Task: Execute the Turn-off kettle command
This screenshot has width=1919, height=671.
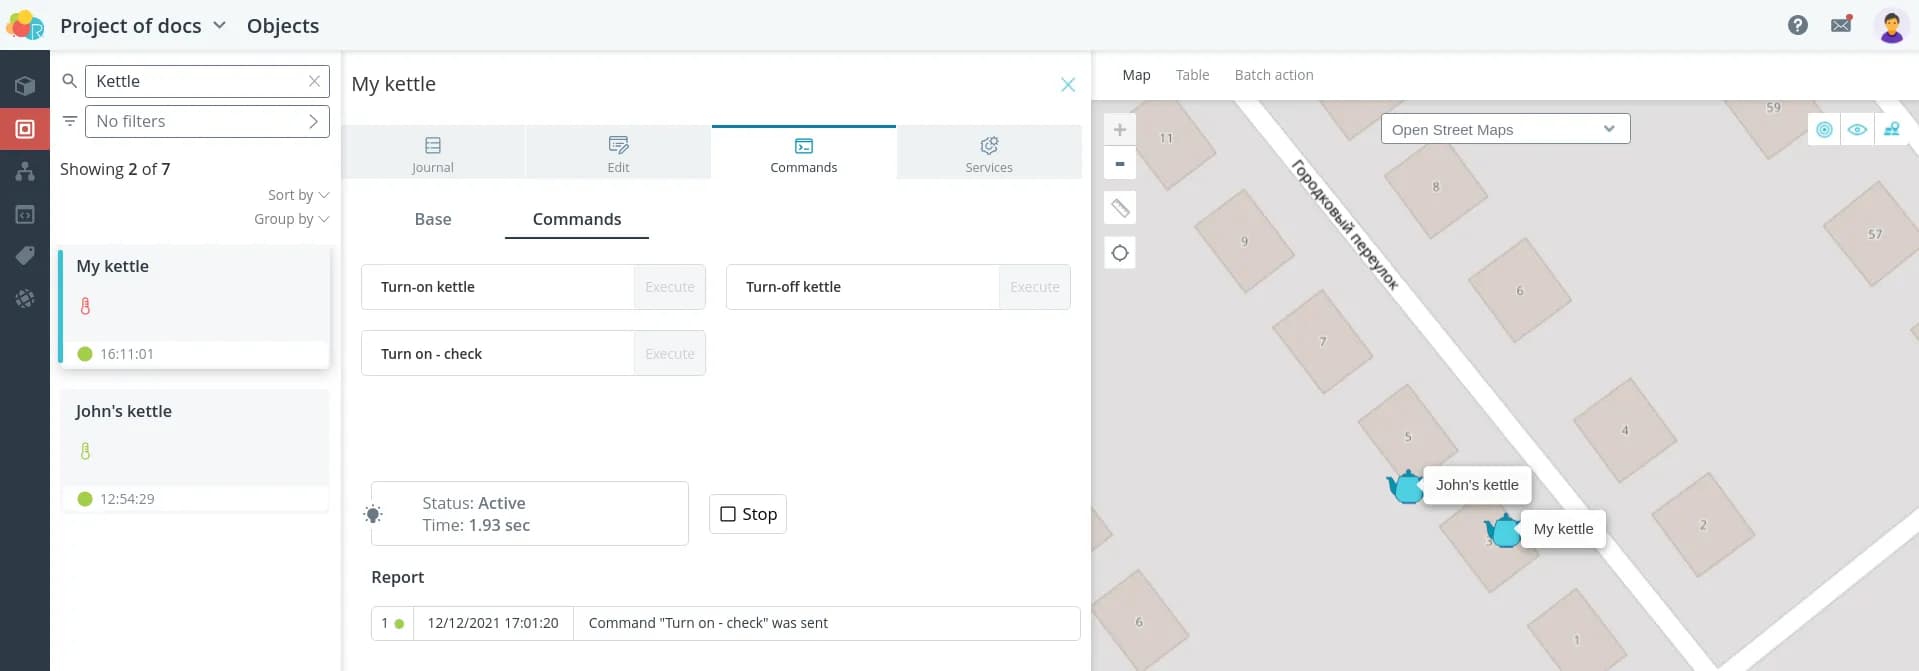Action: [x=1034, y=287]
